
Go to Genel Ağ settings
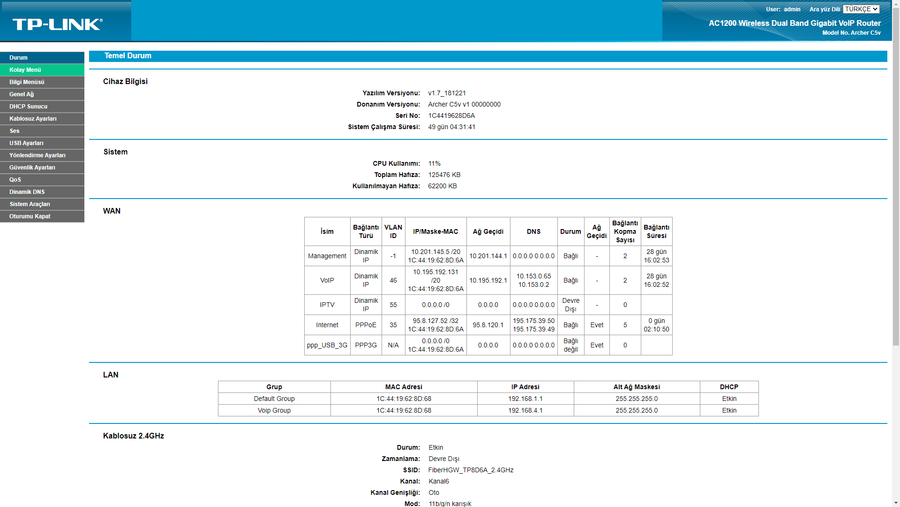pos(42,94)
